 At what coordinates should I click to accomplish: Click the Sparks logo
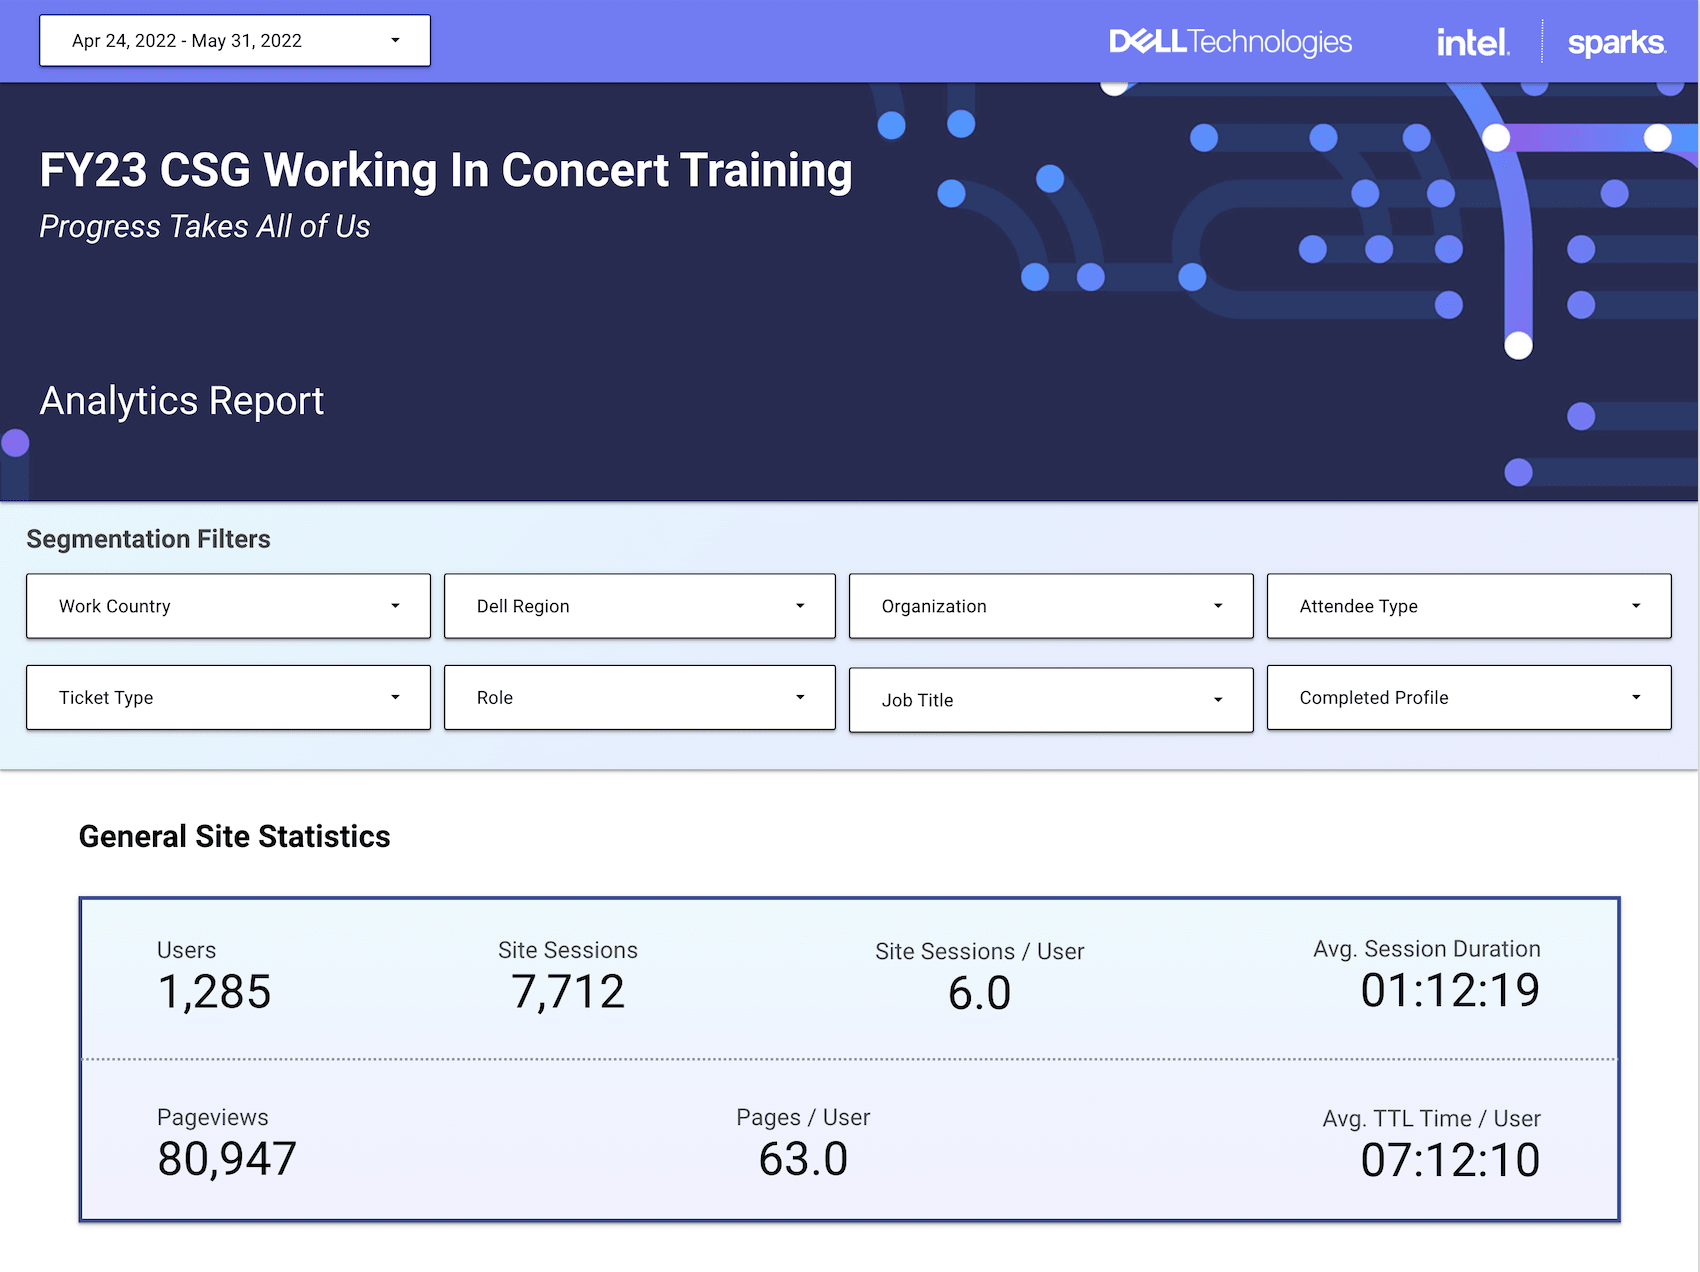(1616, 43)
